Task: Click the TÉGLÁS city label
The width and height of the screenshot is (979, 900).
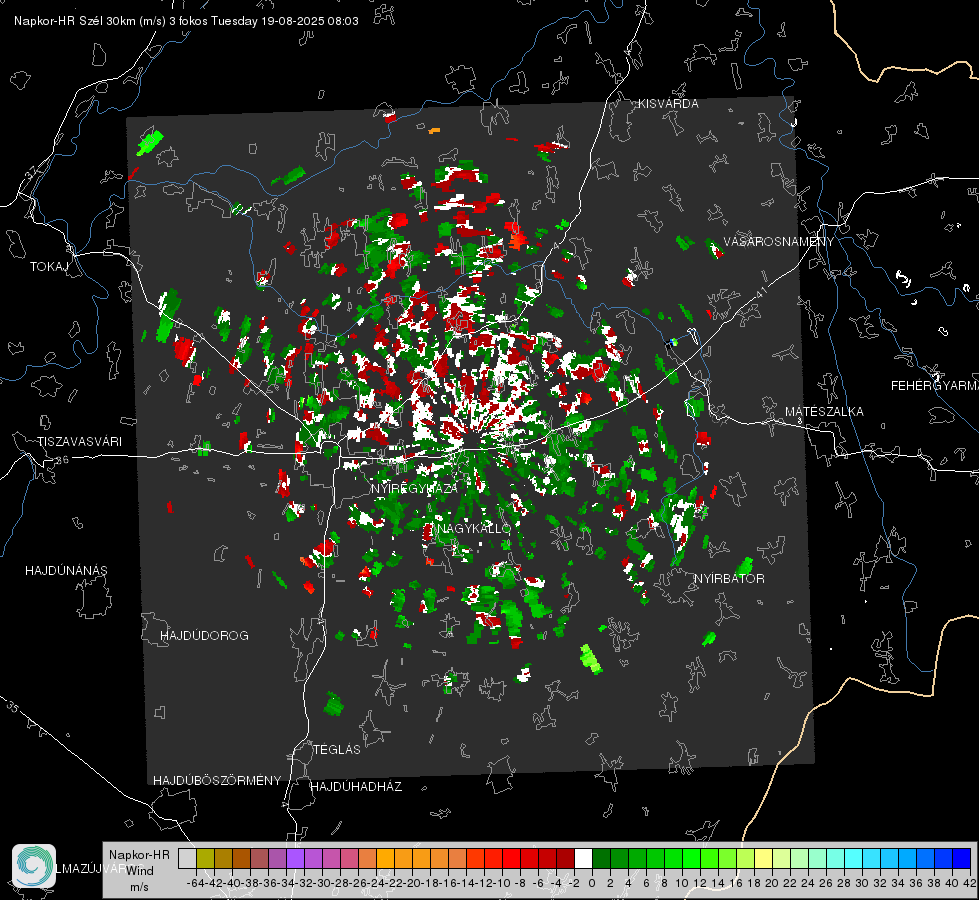Action: [x=337, y=750]
